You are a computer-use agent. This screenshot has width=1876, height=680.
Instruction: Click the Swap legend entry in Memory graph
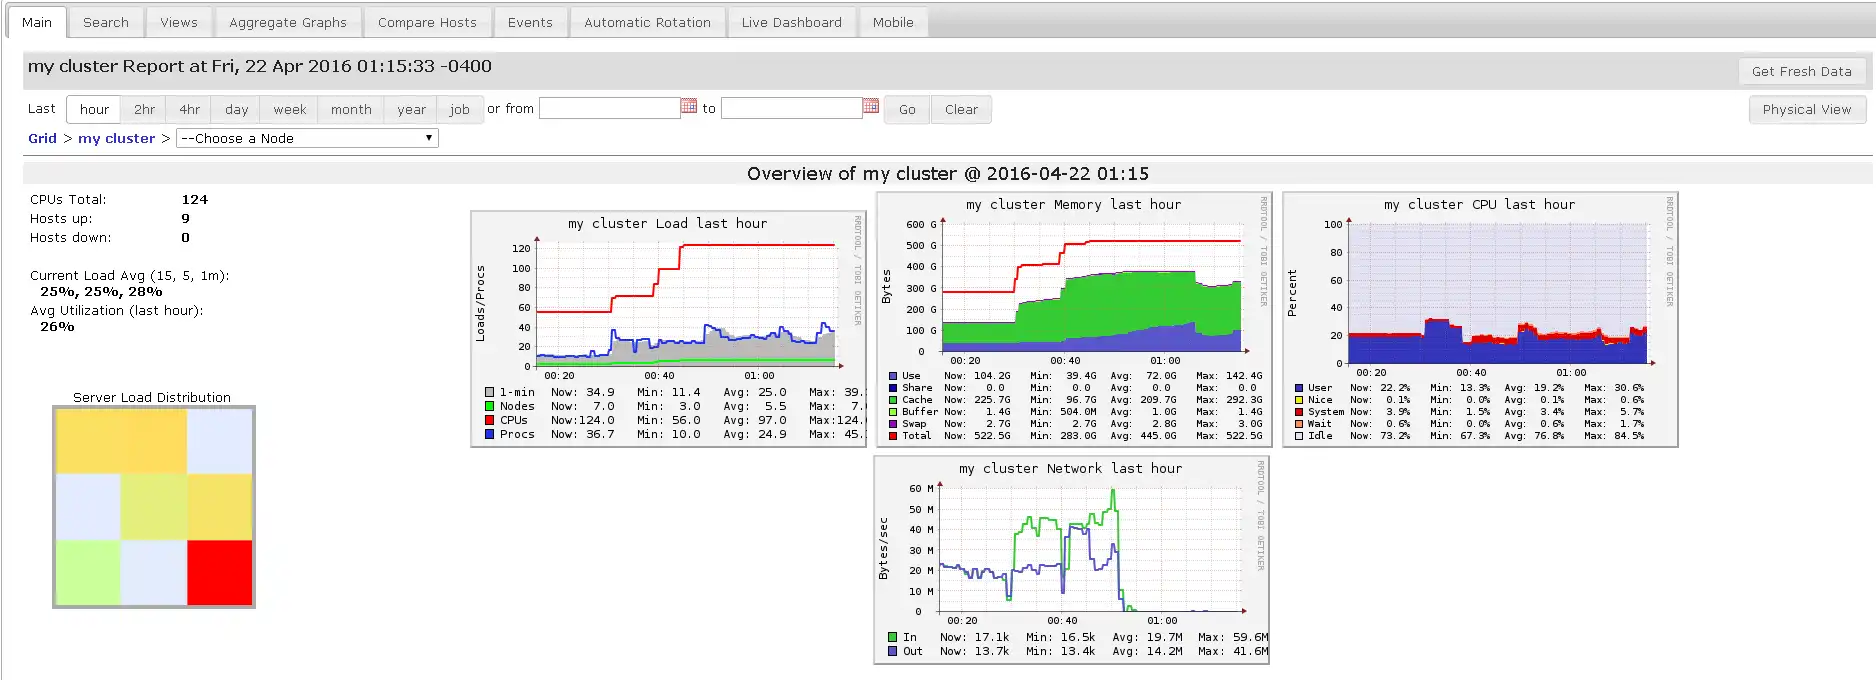click(x=907, y=423)
